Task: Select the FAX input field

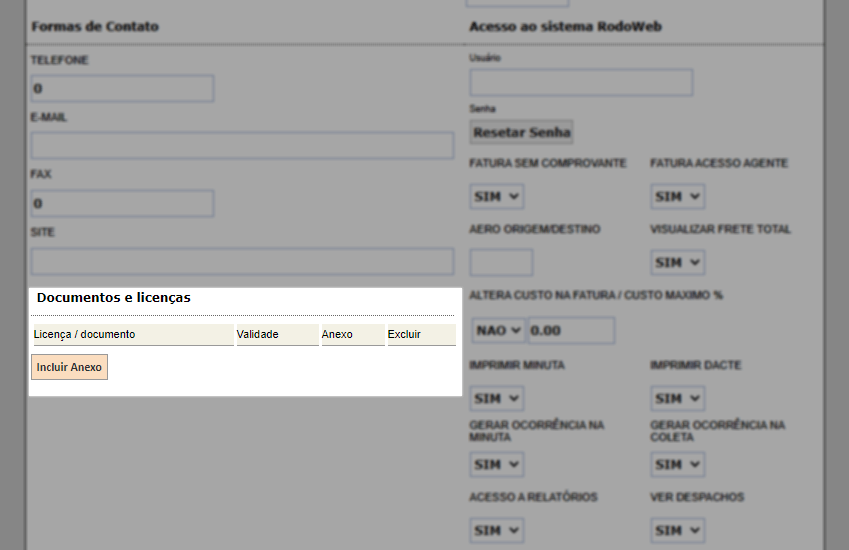Action: [122, 204]
